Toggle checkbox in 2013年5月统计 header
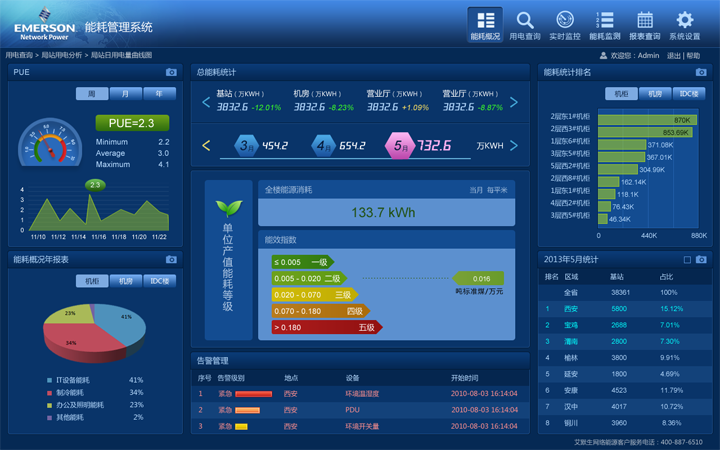720x450 pixels. 687,260
